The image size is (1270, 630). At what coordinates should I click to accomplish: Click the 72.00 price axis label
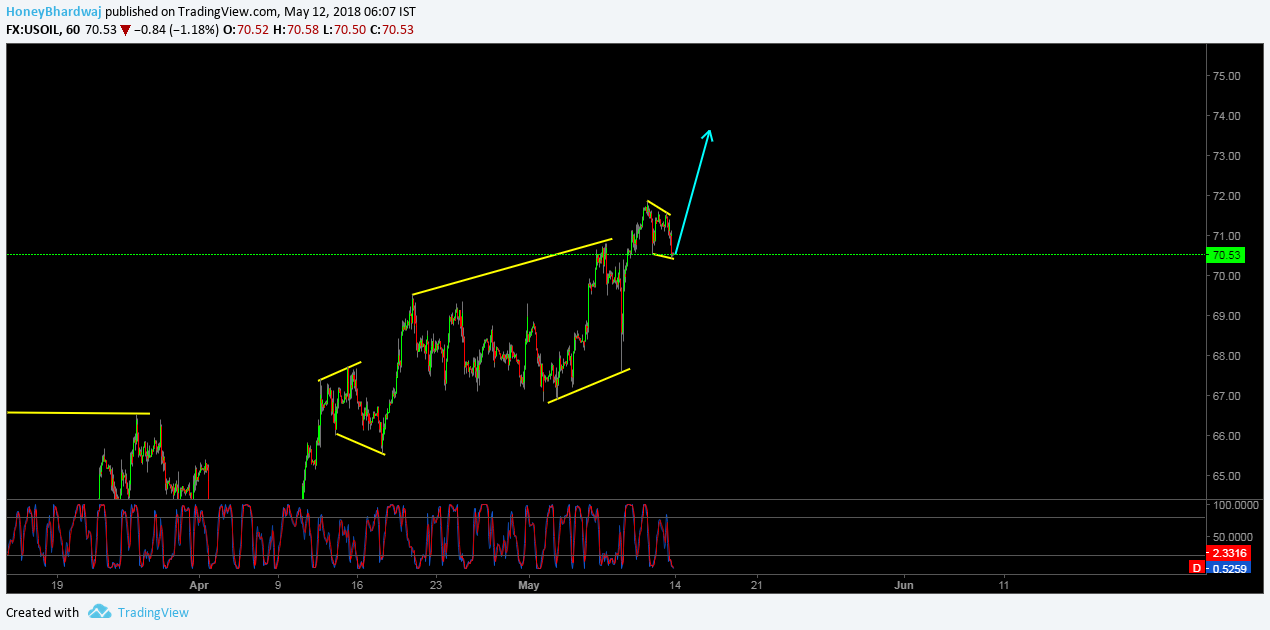point(1226,196)
